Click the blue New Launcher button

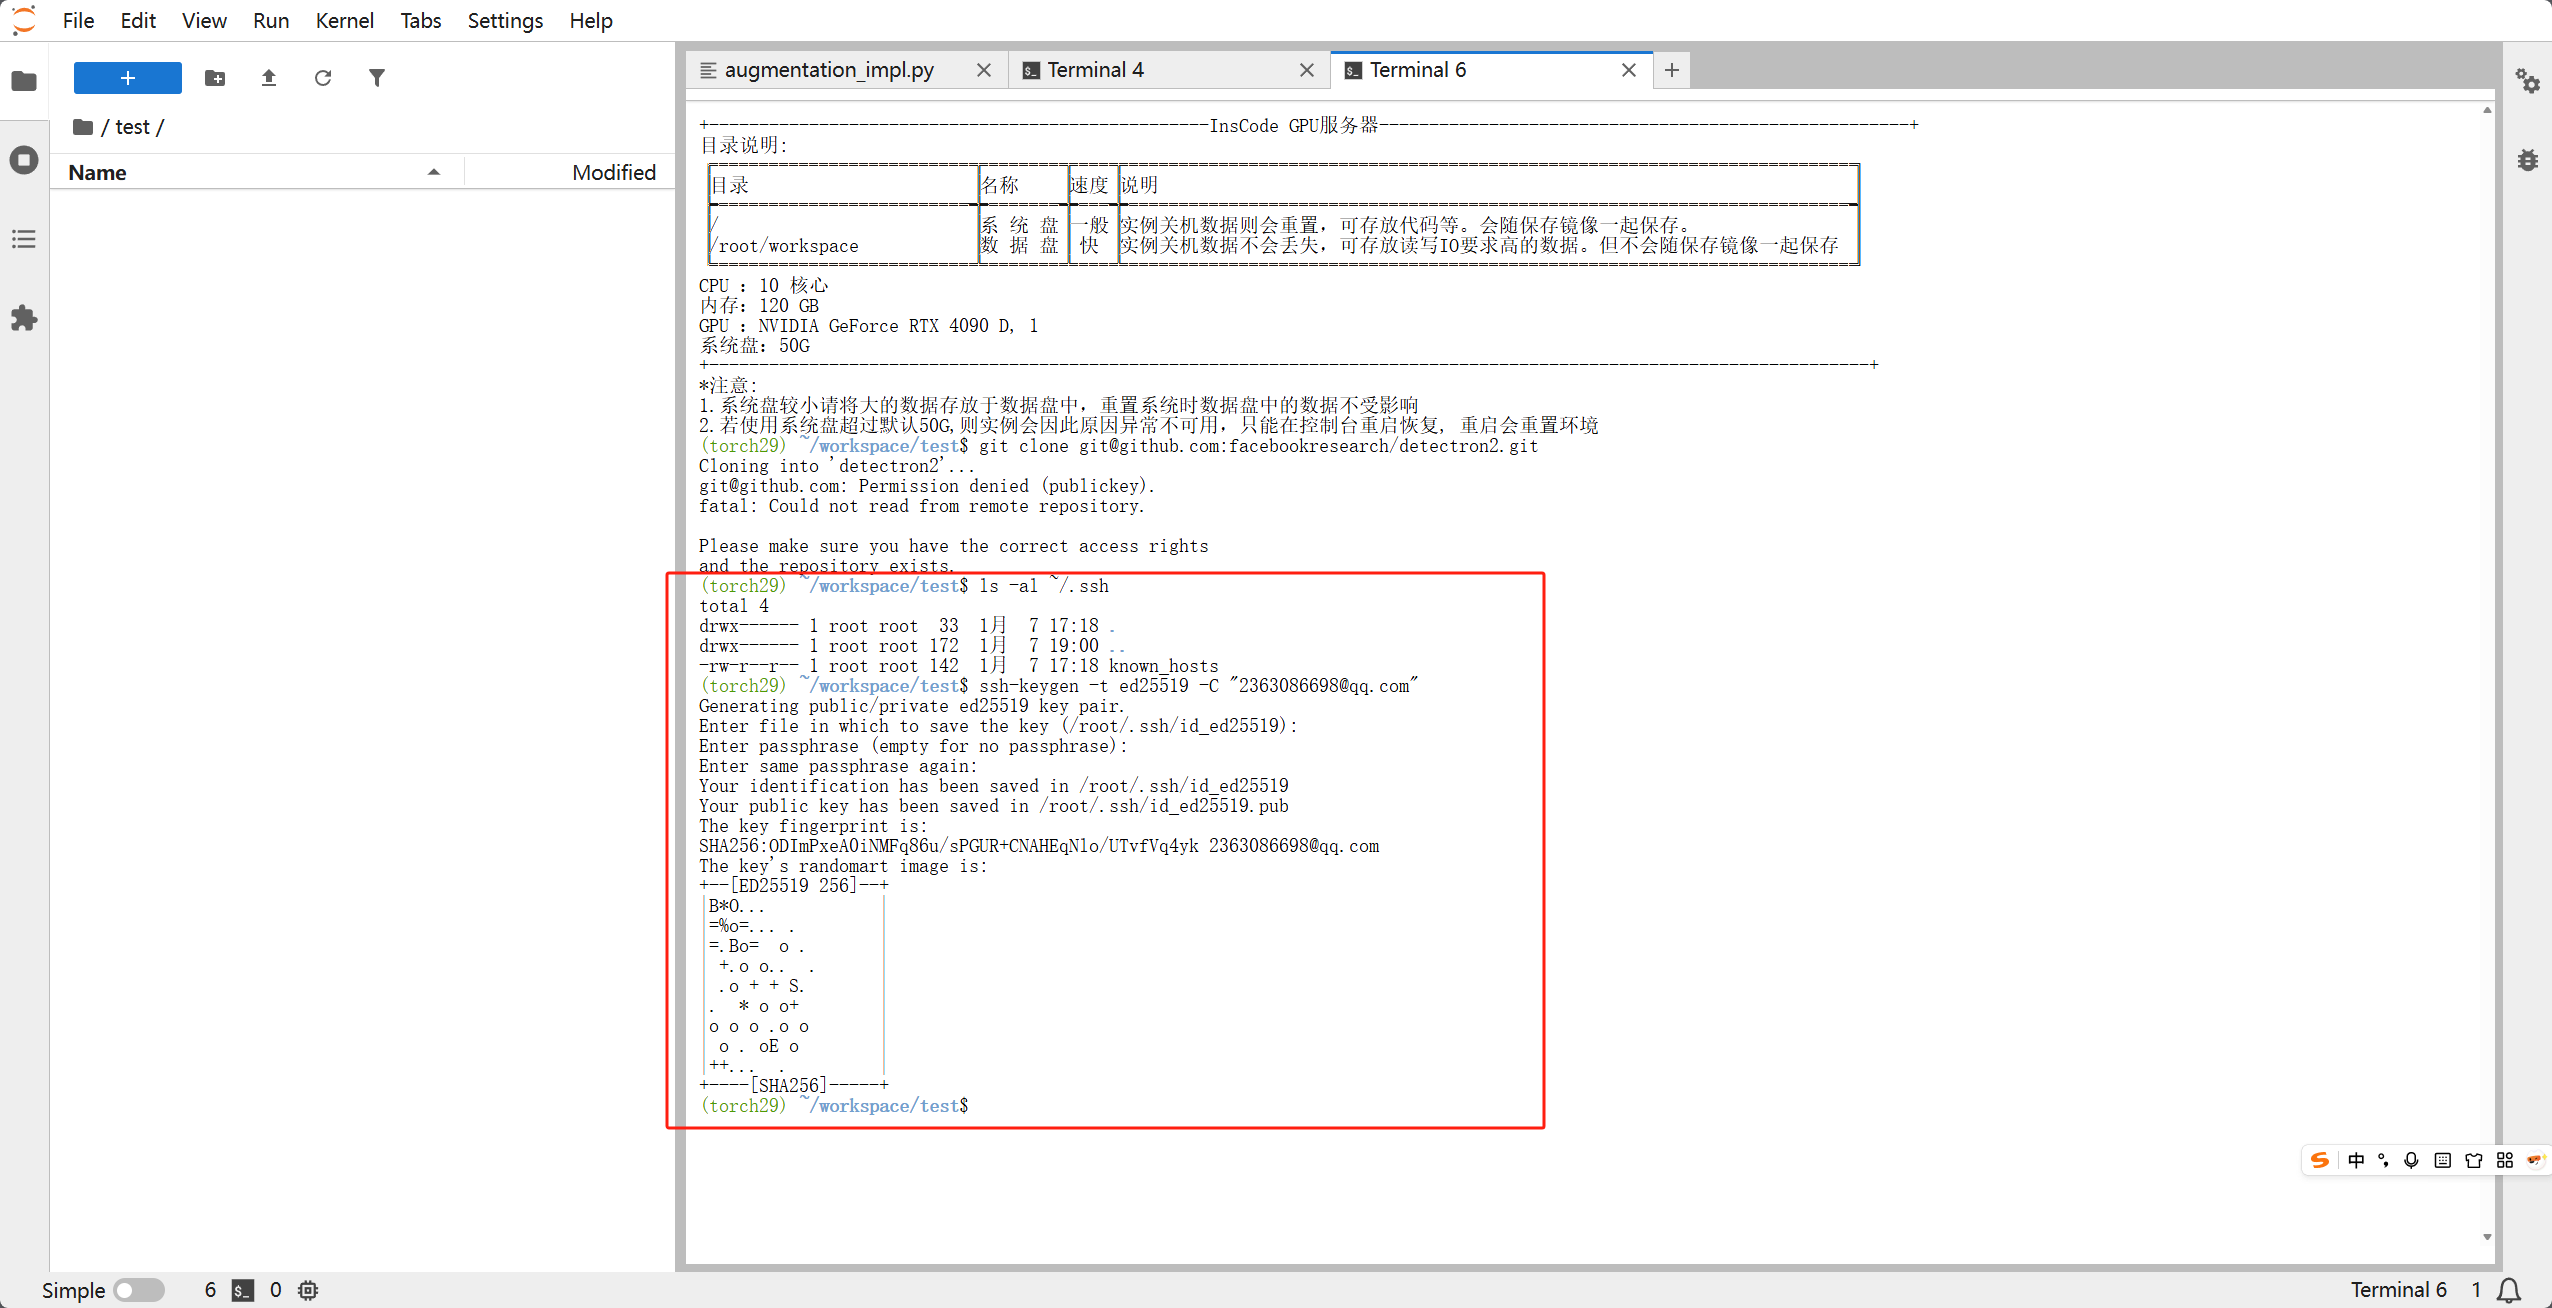tap(128, 78)
